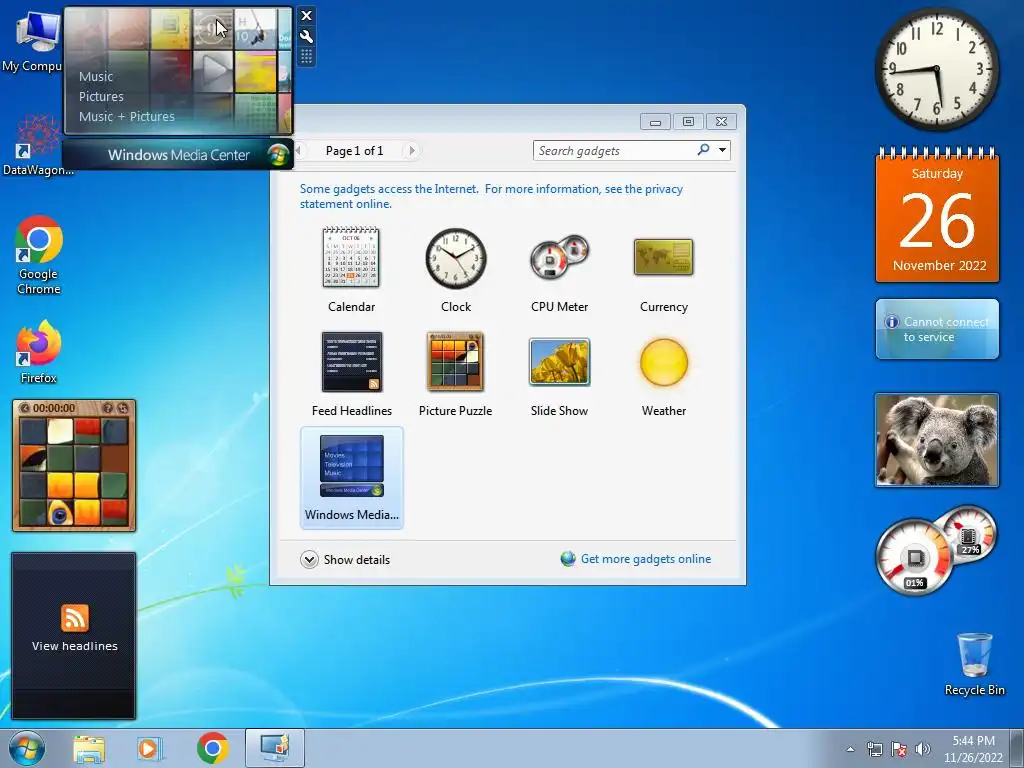
Task: Select the Feed Headlines gadget icon
Action: 351,362
